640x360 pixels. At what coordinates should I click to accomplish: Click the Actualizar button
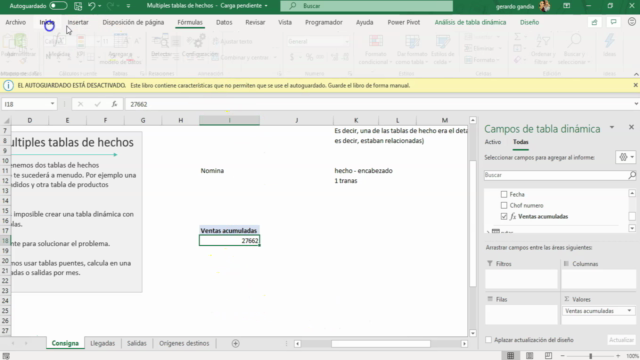click(622, 340)
